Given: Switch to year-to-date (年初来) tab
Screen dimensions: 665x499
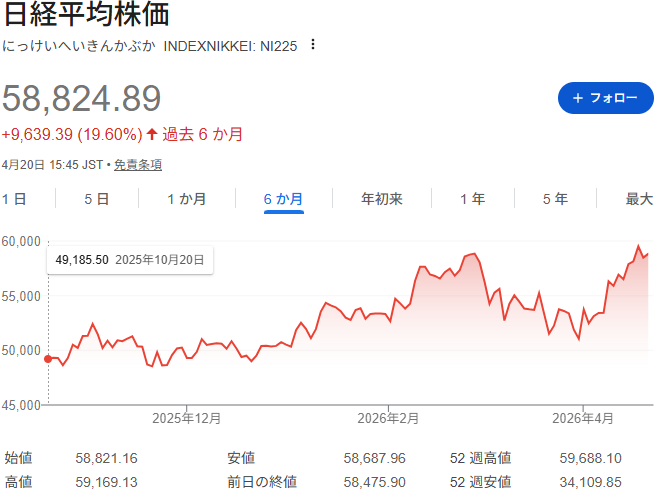Looking at the screenshot, I should [x=381, y=199].
